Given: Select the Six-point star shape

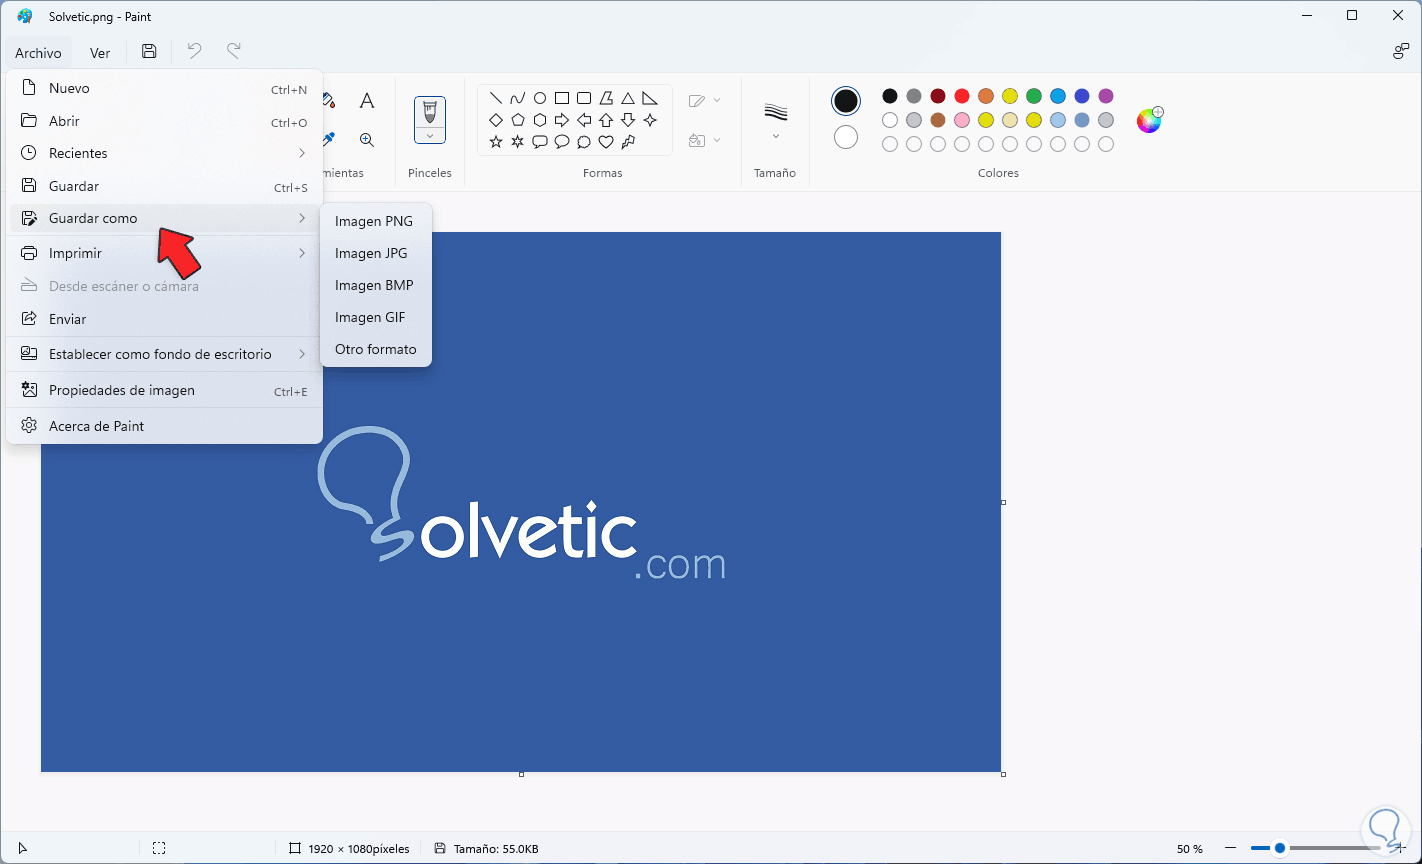Looking at the screenshot, I should (518, 142).
